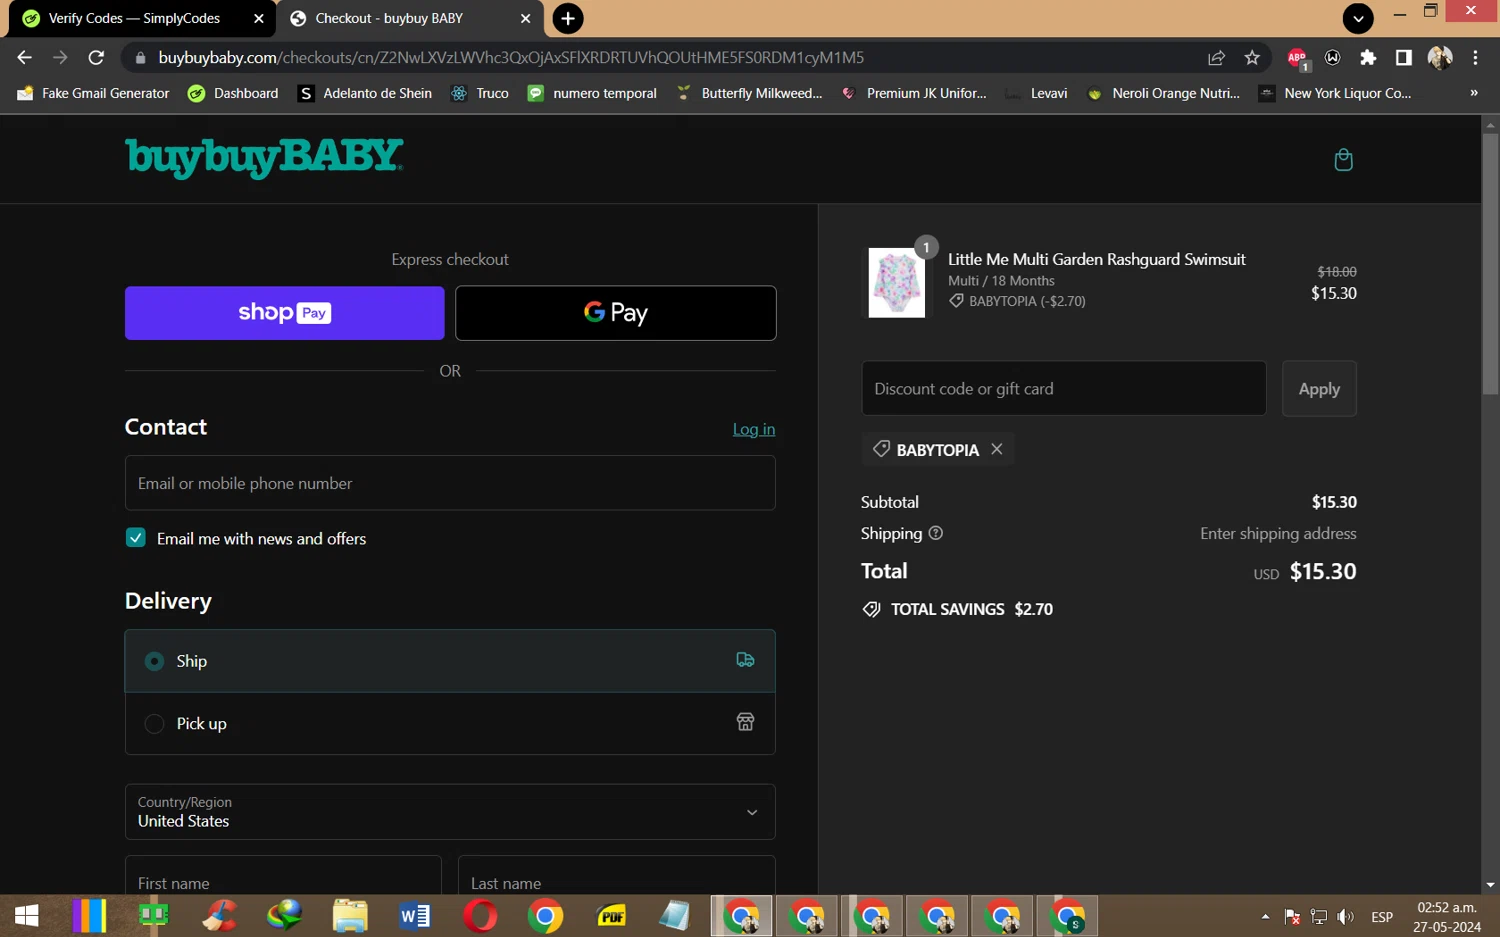Image resolution: width=1500 pixels, height=937 pixels.
Task: Click the volume icon in system tray
Action: (x=1346, y=916)
